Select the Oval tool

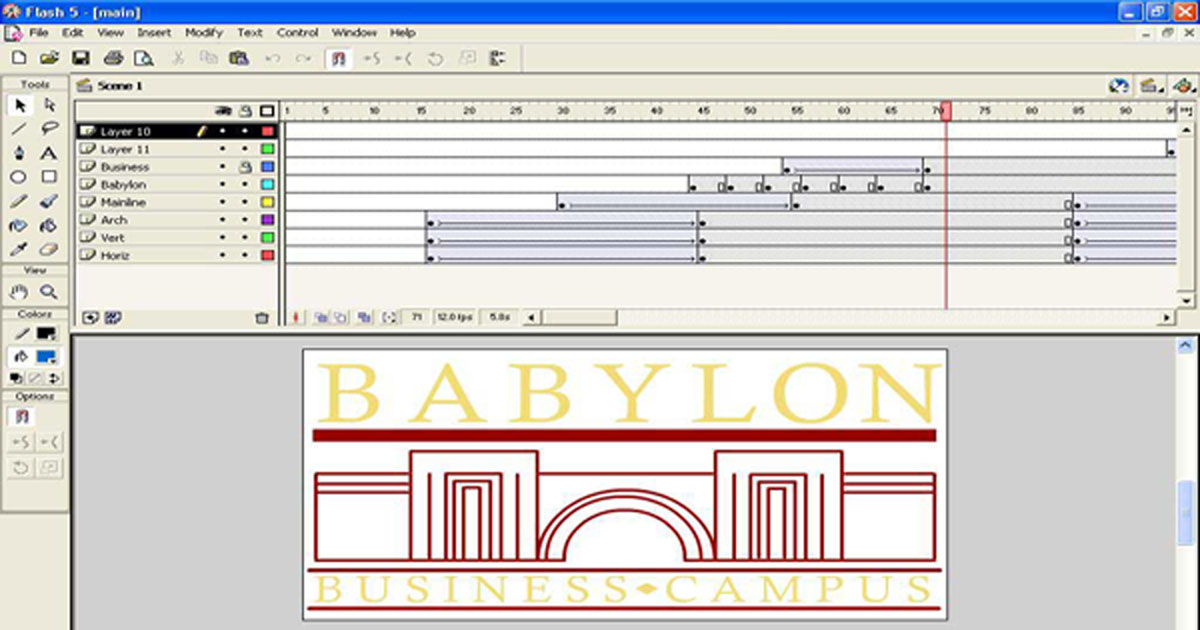(x=19, y=177)
